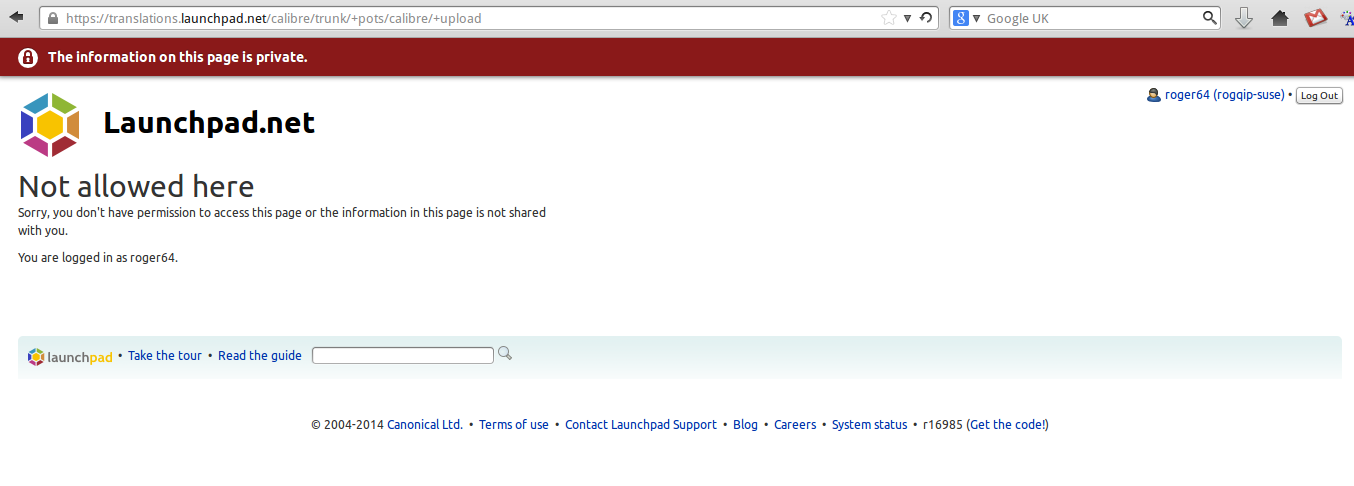
Task: Click the user avatar icon beside roger64
Action: (1154, 95)
